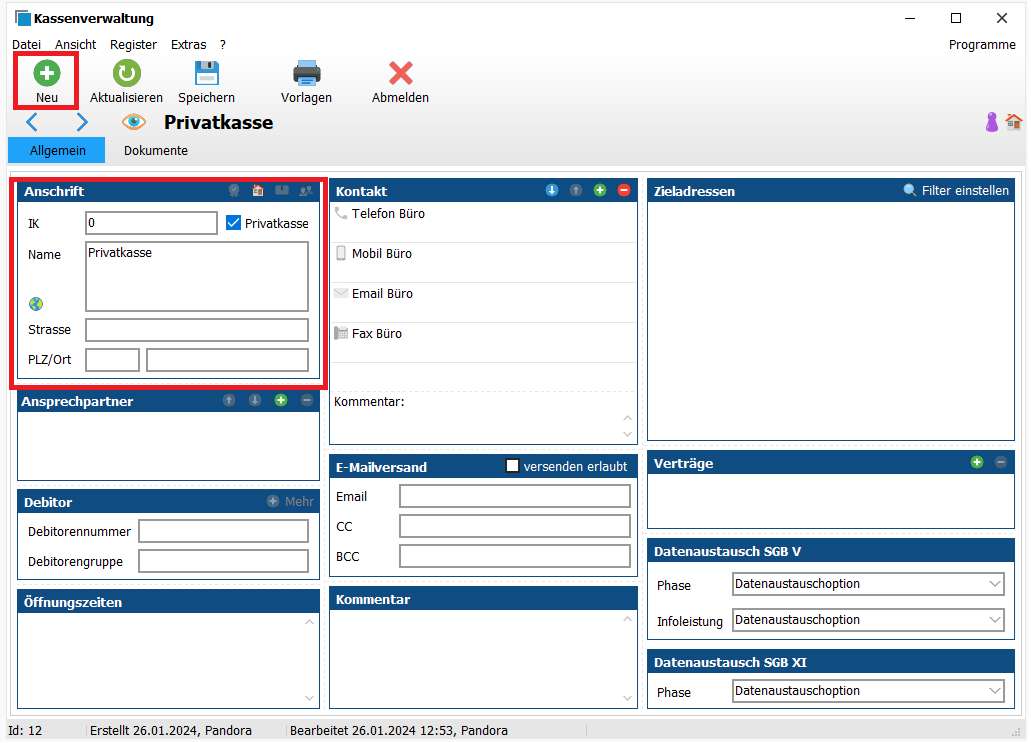Add a Kontakt entry with green plus

coord(600,190)
